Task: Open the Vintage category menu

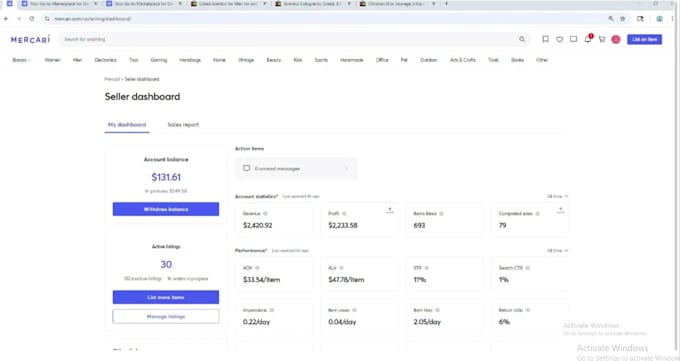Action: coord(246,60)
